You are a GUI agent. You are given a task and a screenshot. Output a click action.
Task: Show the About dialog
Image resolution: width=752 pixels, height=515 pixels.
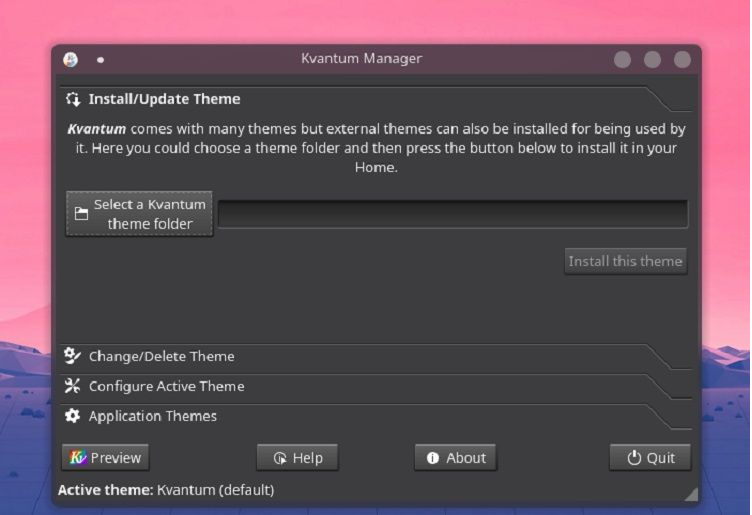(456, 457)
